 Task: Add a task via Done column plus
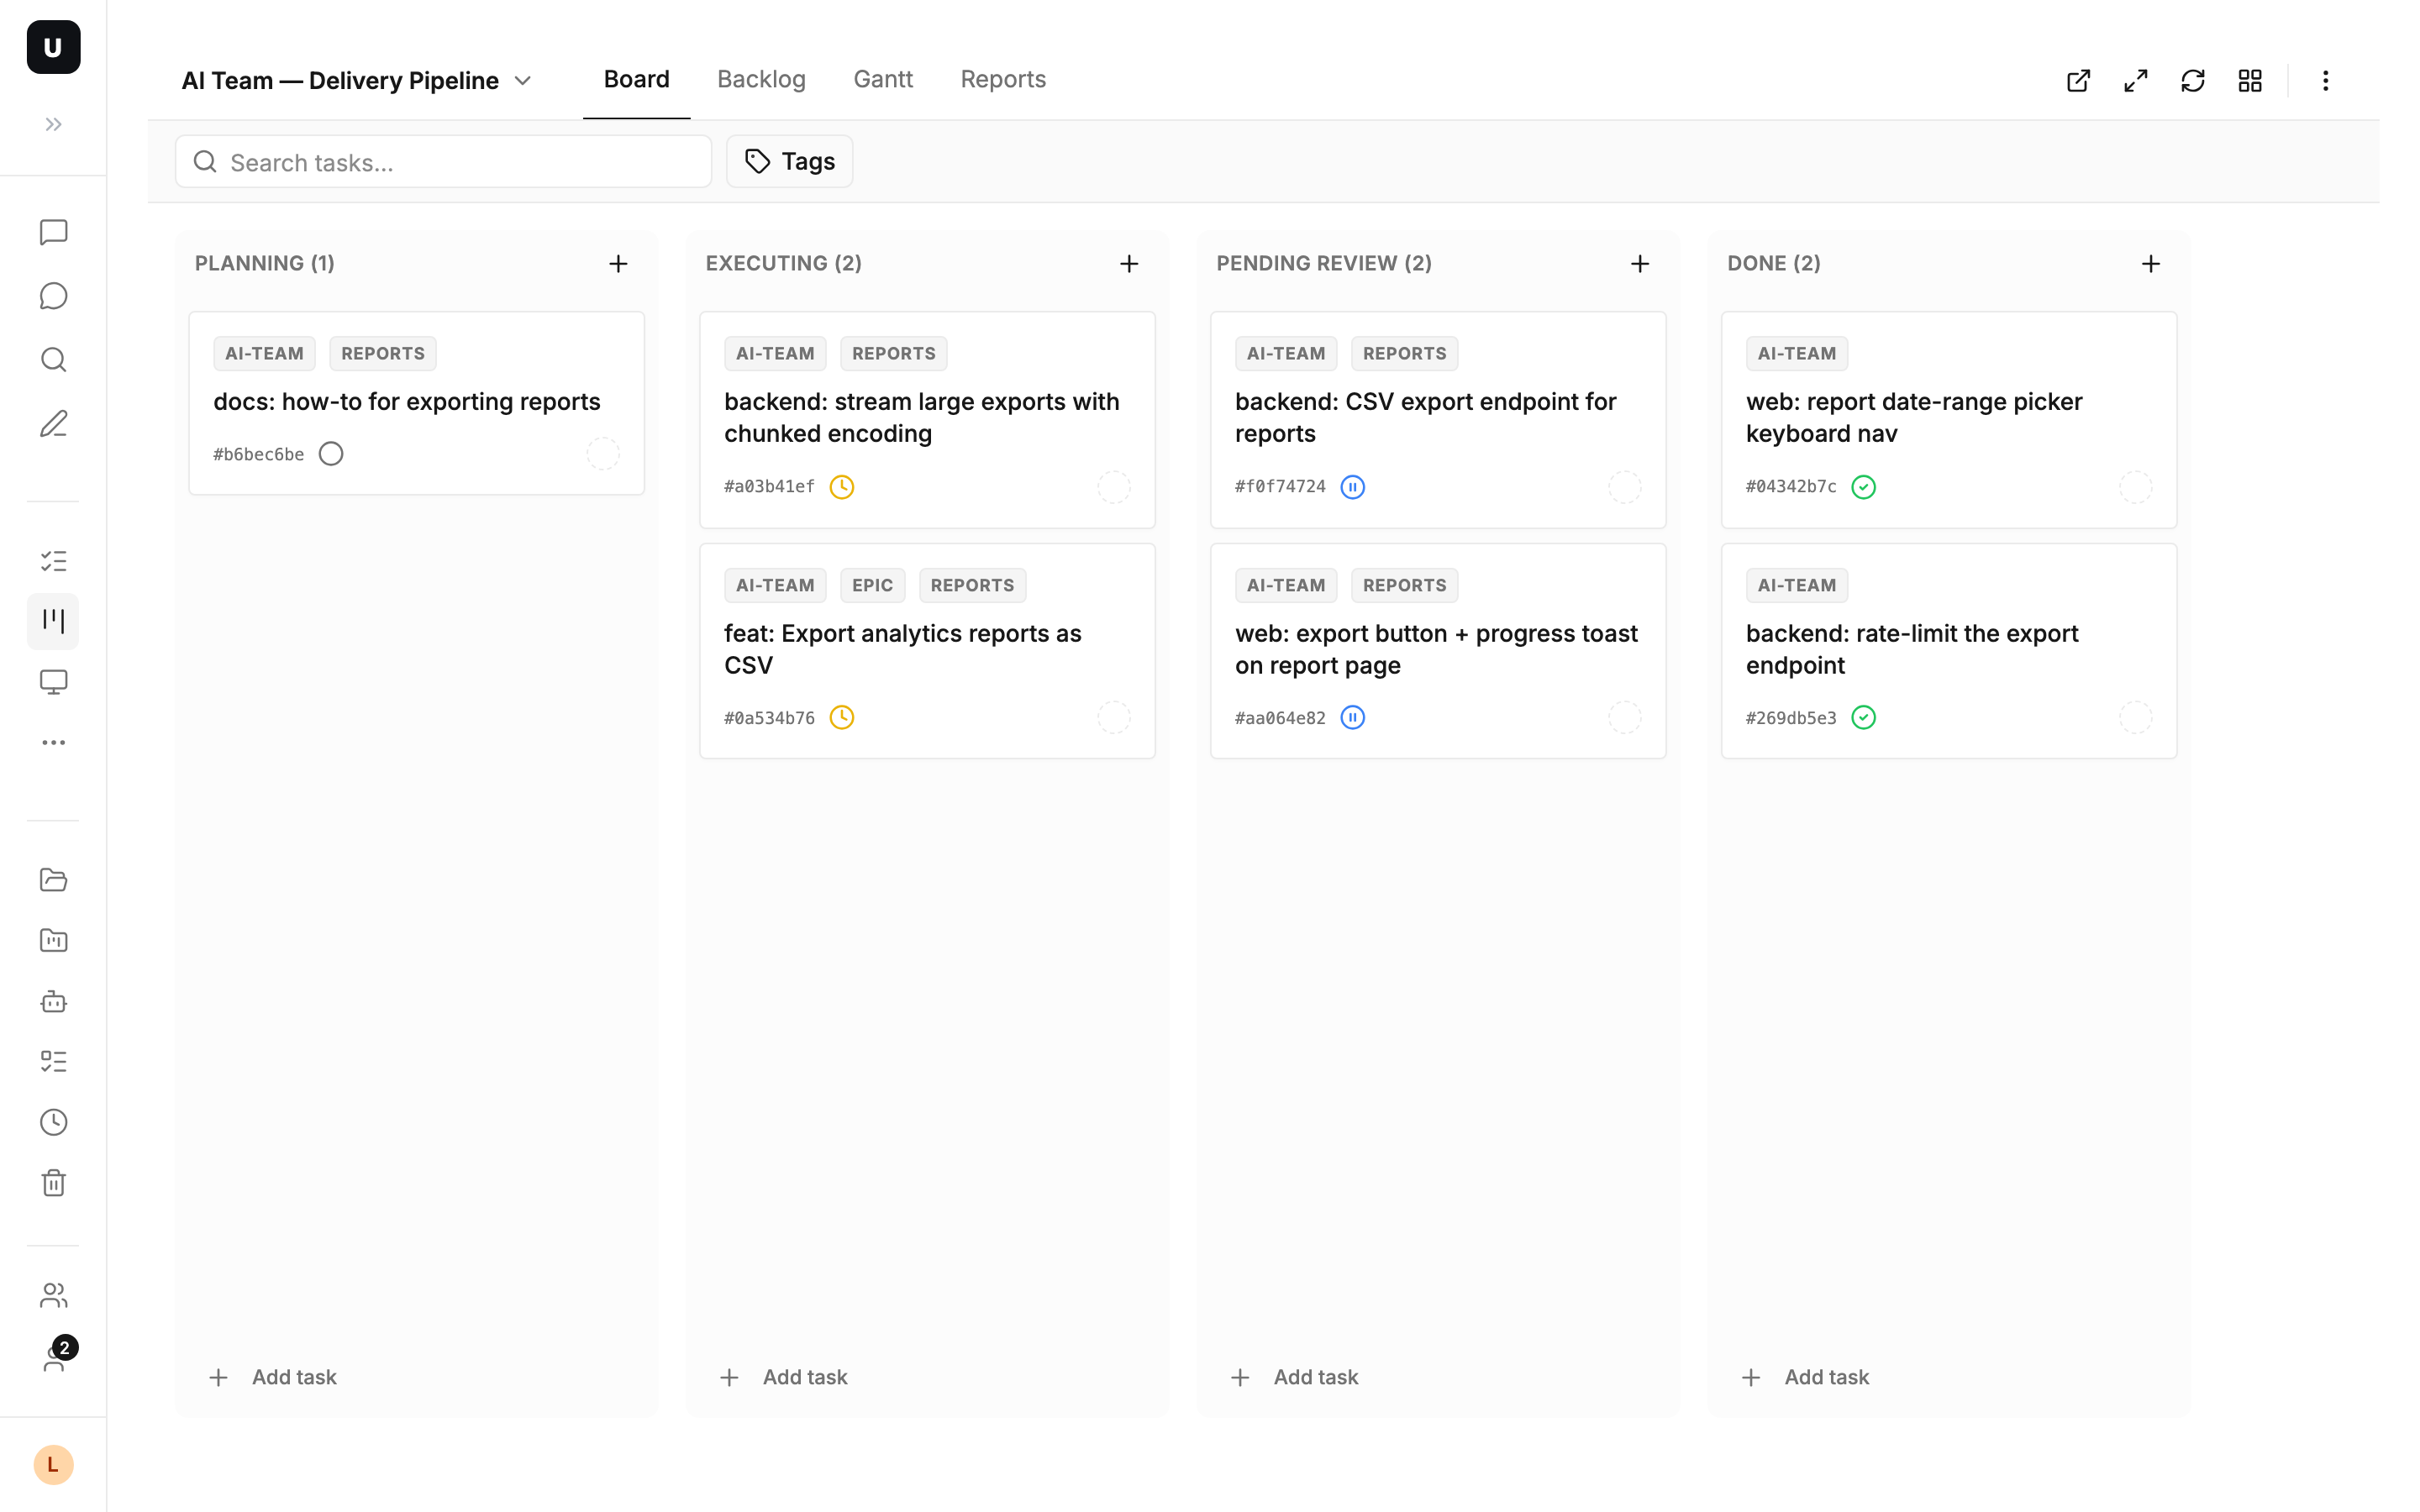2151,264
